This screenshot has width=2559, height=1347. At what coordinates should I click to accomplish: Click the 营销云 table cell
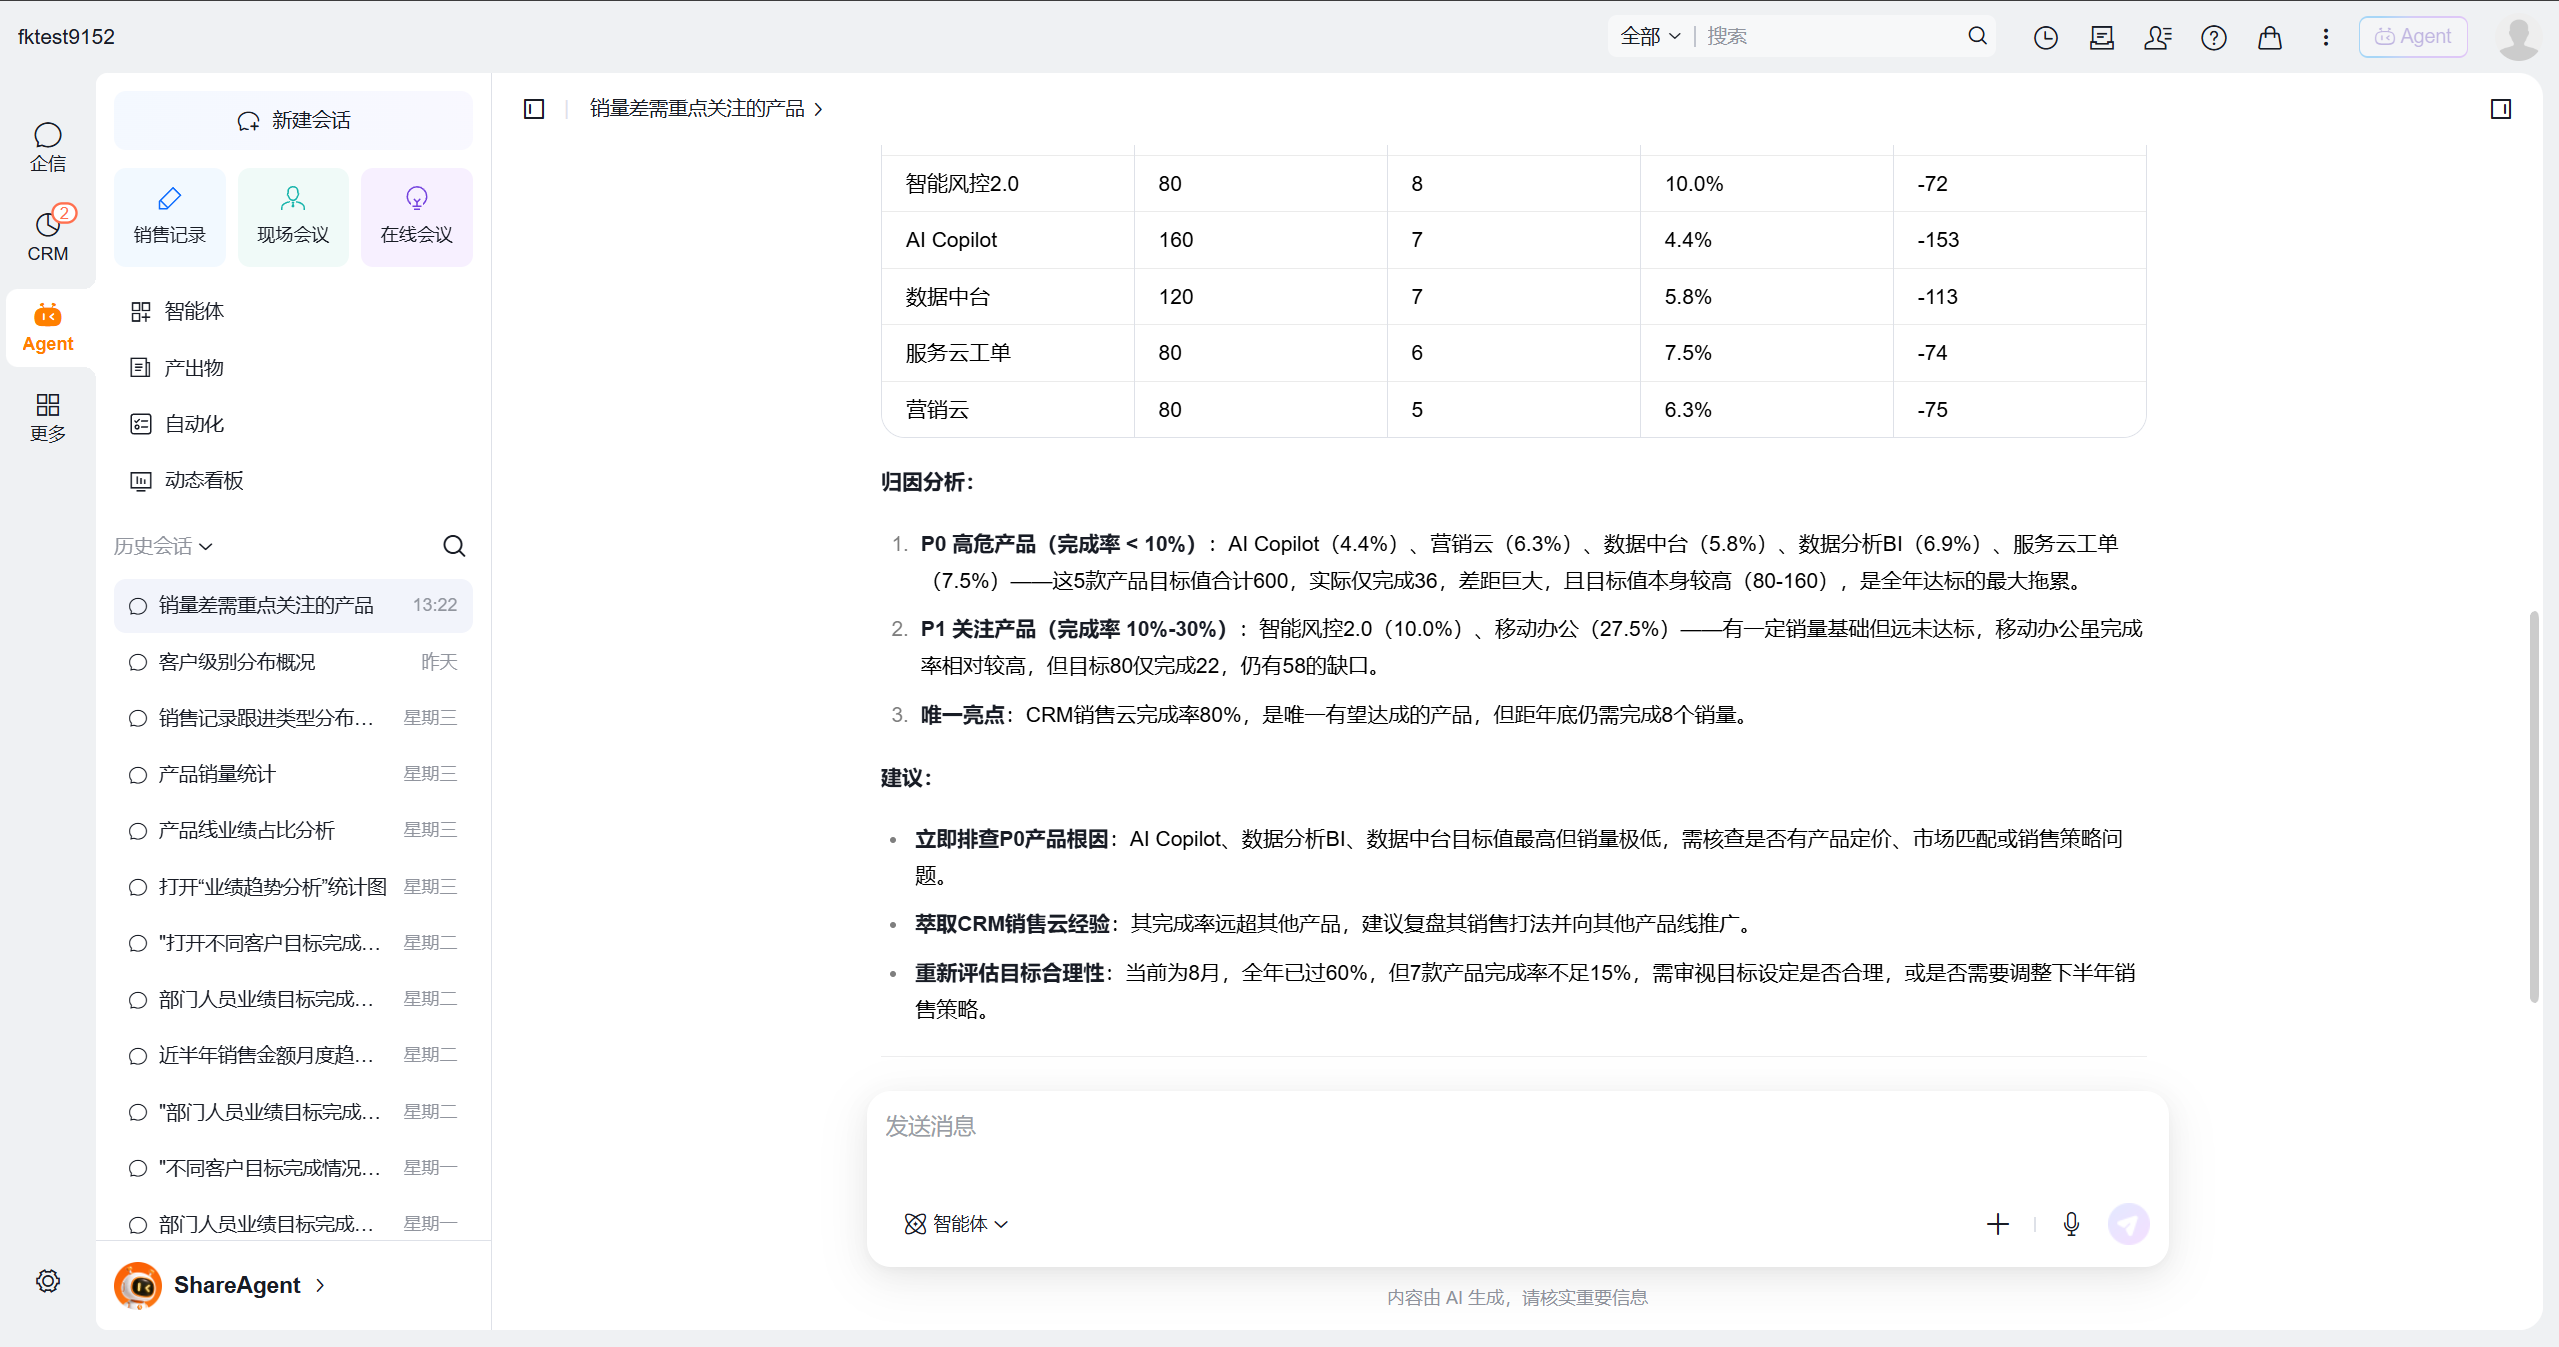point(1007,410)
